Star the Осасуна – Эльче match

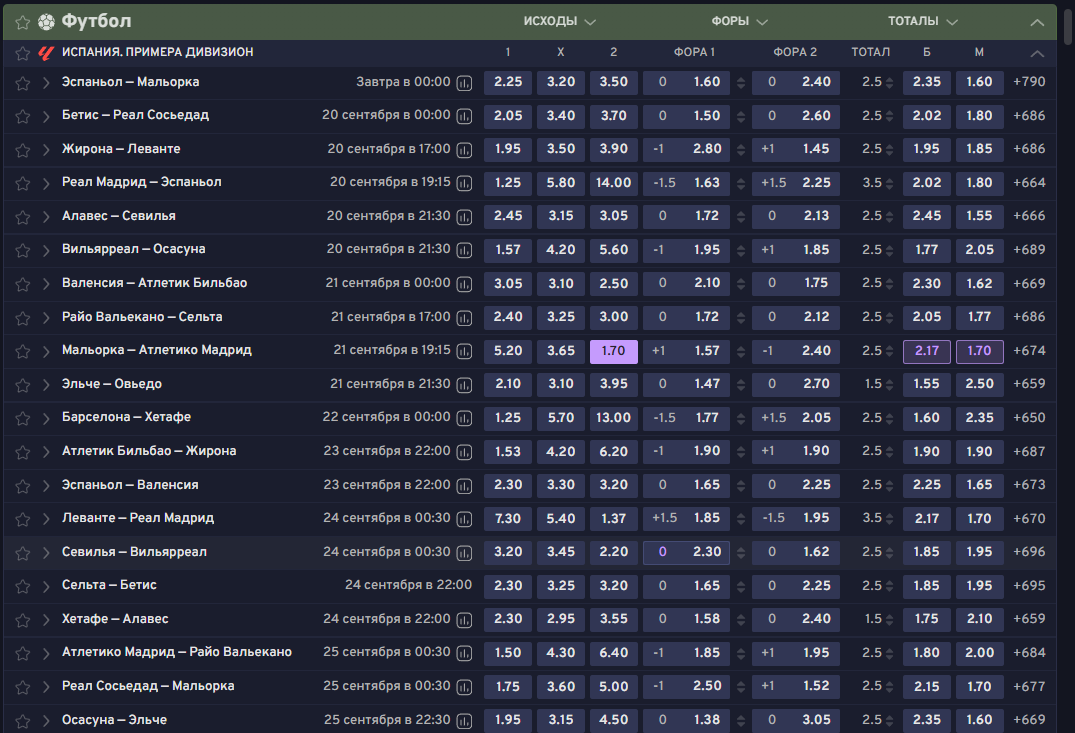pyautogui.click(x=23, y=721)
